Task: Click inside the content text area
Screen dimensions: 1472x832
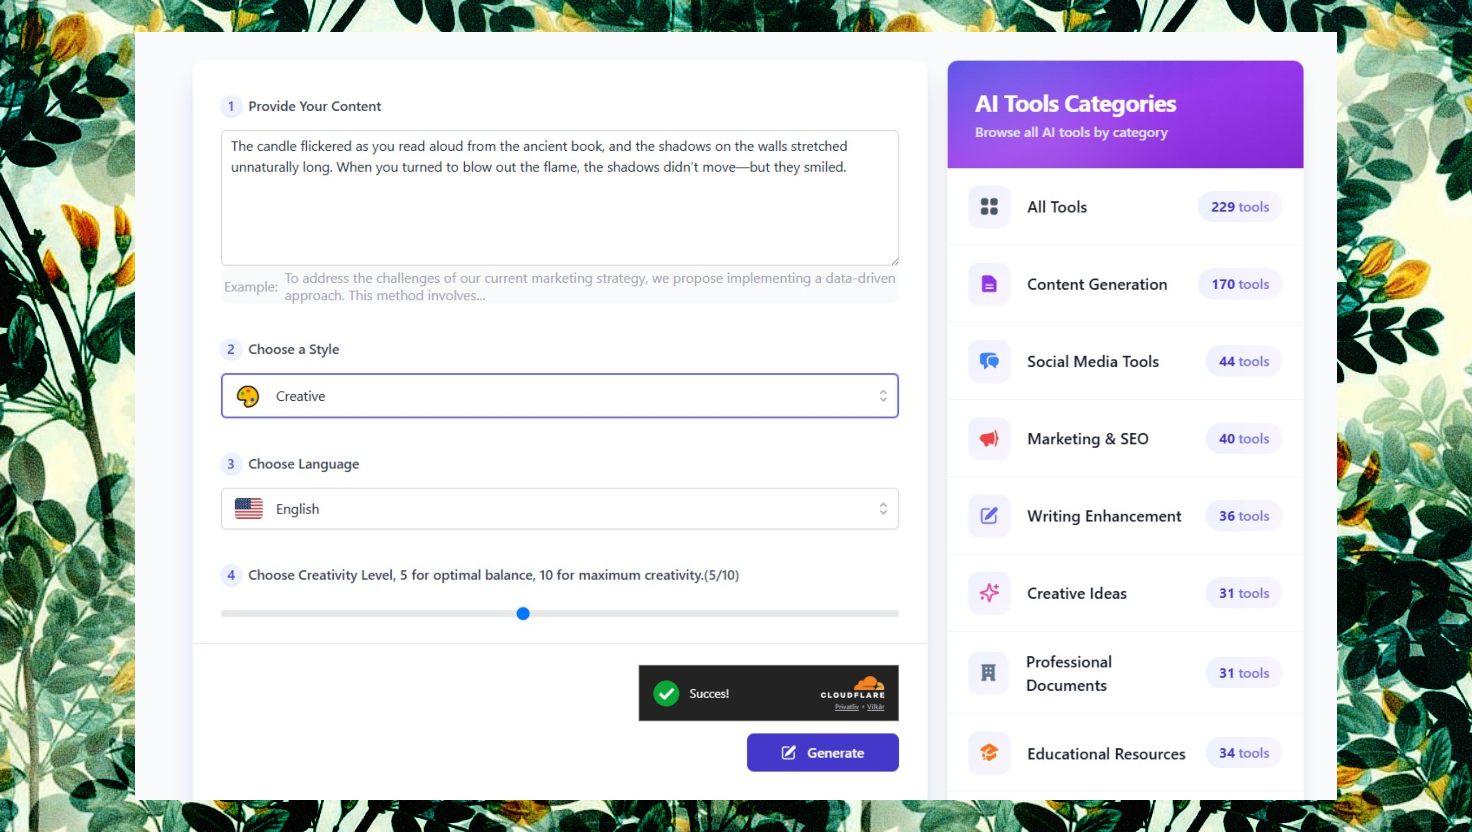Action: click(x=559, y=210)
